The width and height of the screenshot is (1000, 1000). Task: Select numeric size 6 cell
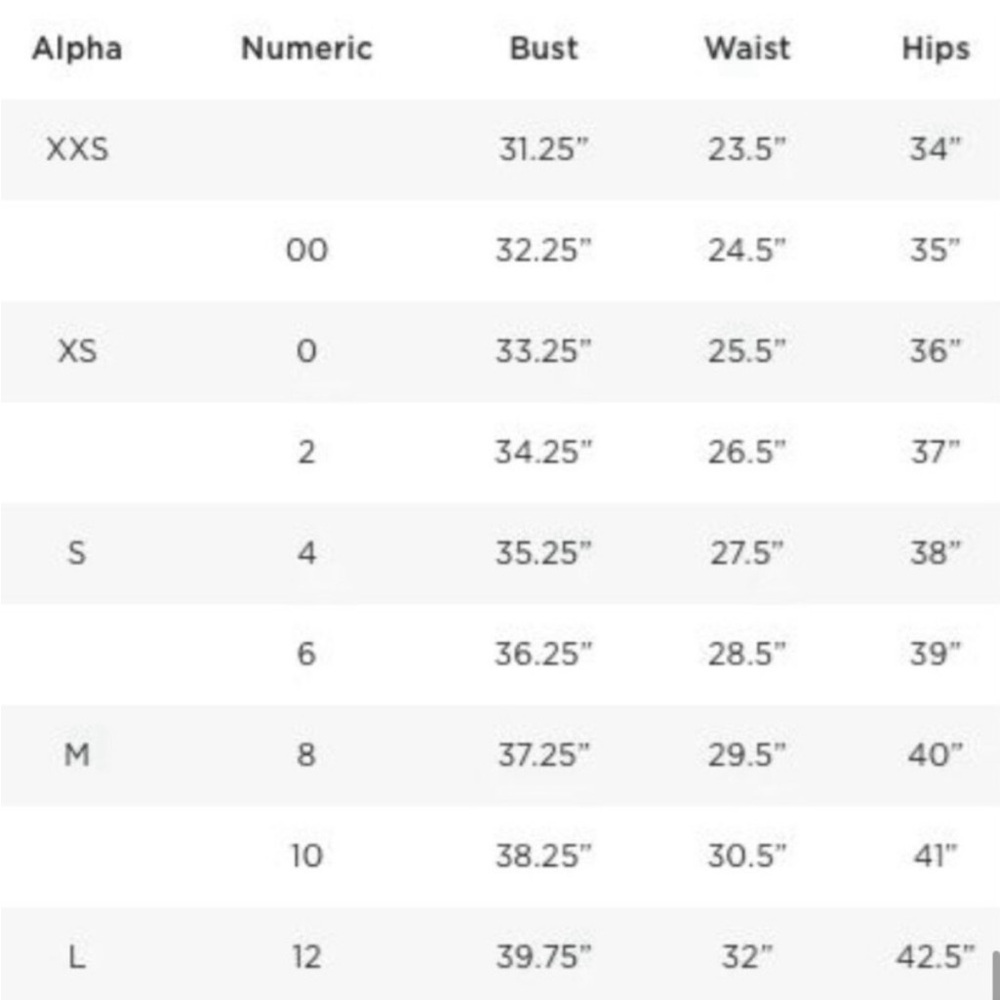(307, 654)
